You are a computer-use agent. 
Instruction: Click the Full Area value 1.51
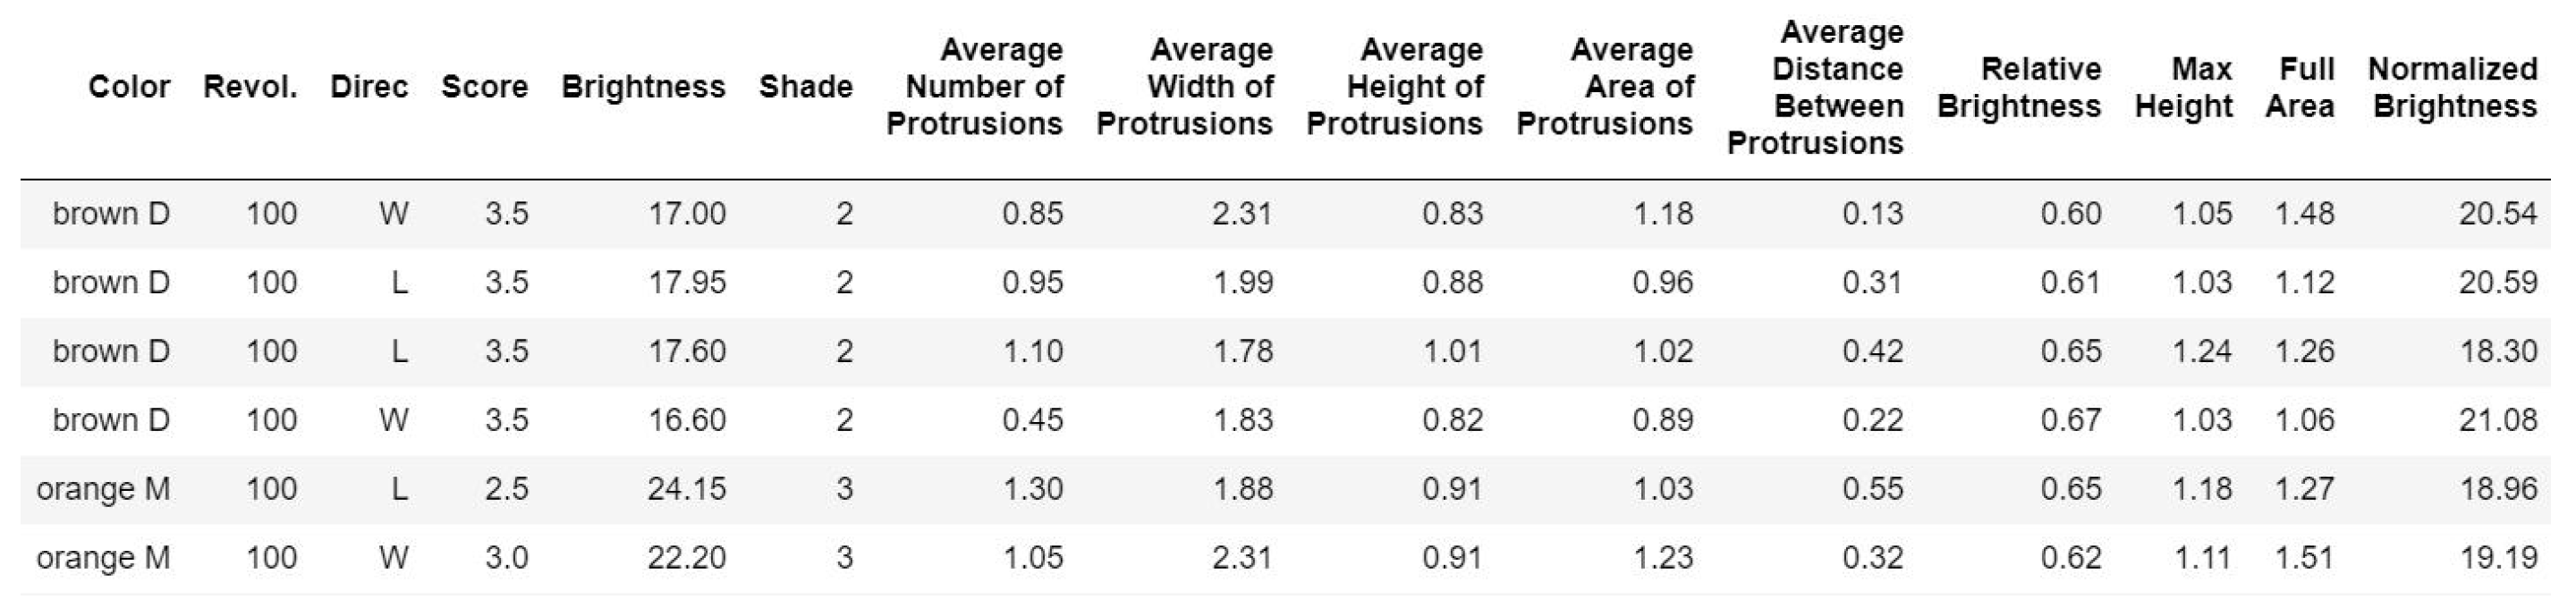[2304, 558]
